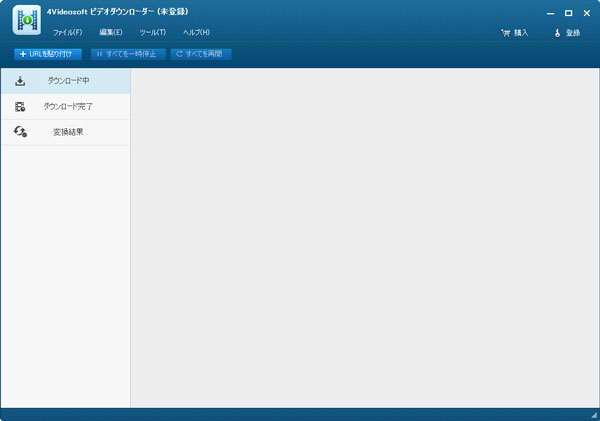Open the ツール(T) menu
The height and width of the screenshot is (421, 600).
click(x=153, y=33)
